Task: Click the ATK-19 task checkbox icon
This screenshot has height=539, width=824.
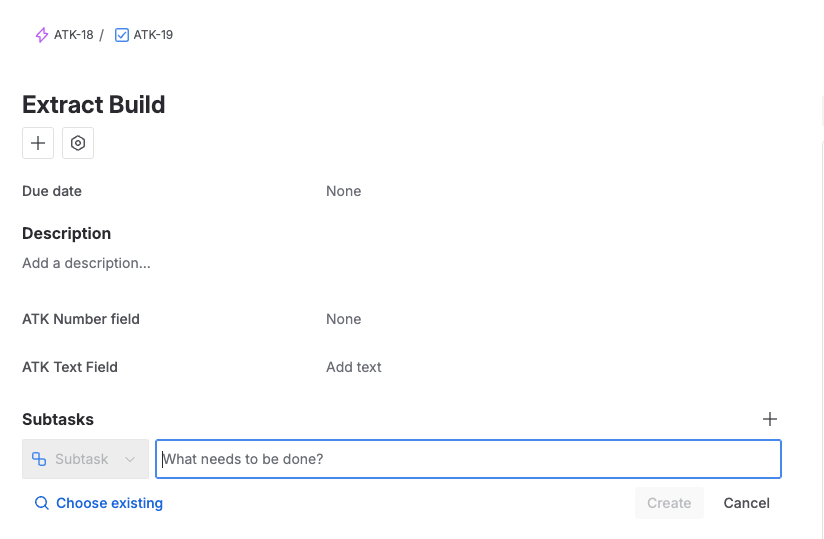Action: click(x=122, y=35)
